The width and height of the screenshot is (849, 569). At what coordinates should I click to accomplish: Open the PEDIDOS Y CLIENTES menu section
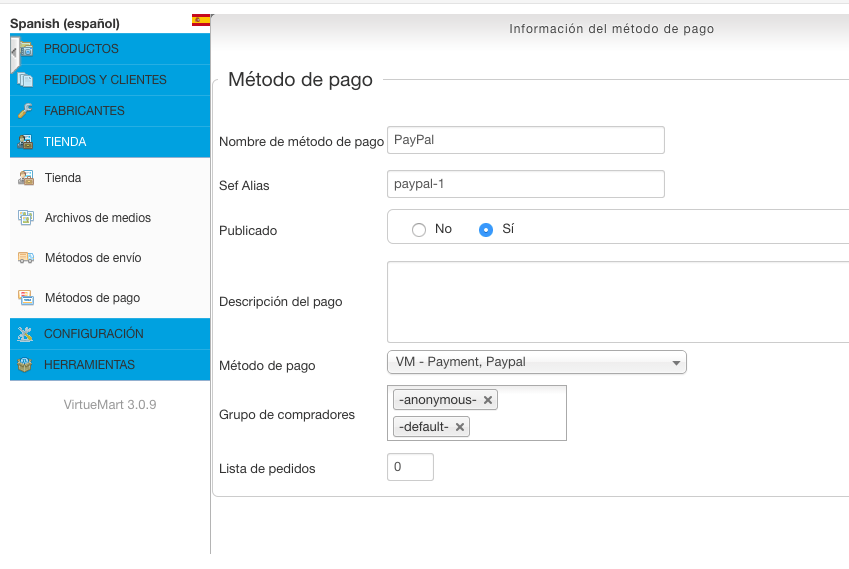tap(110, 80)
